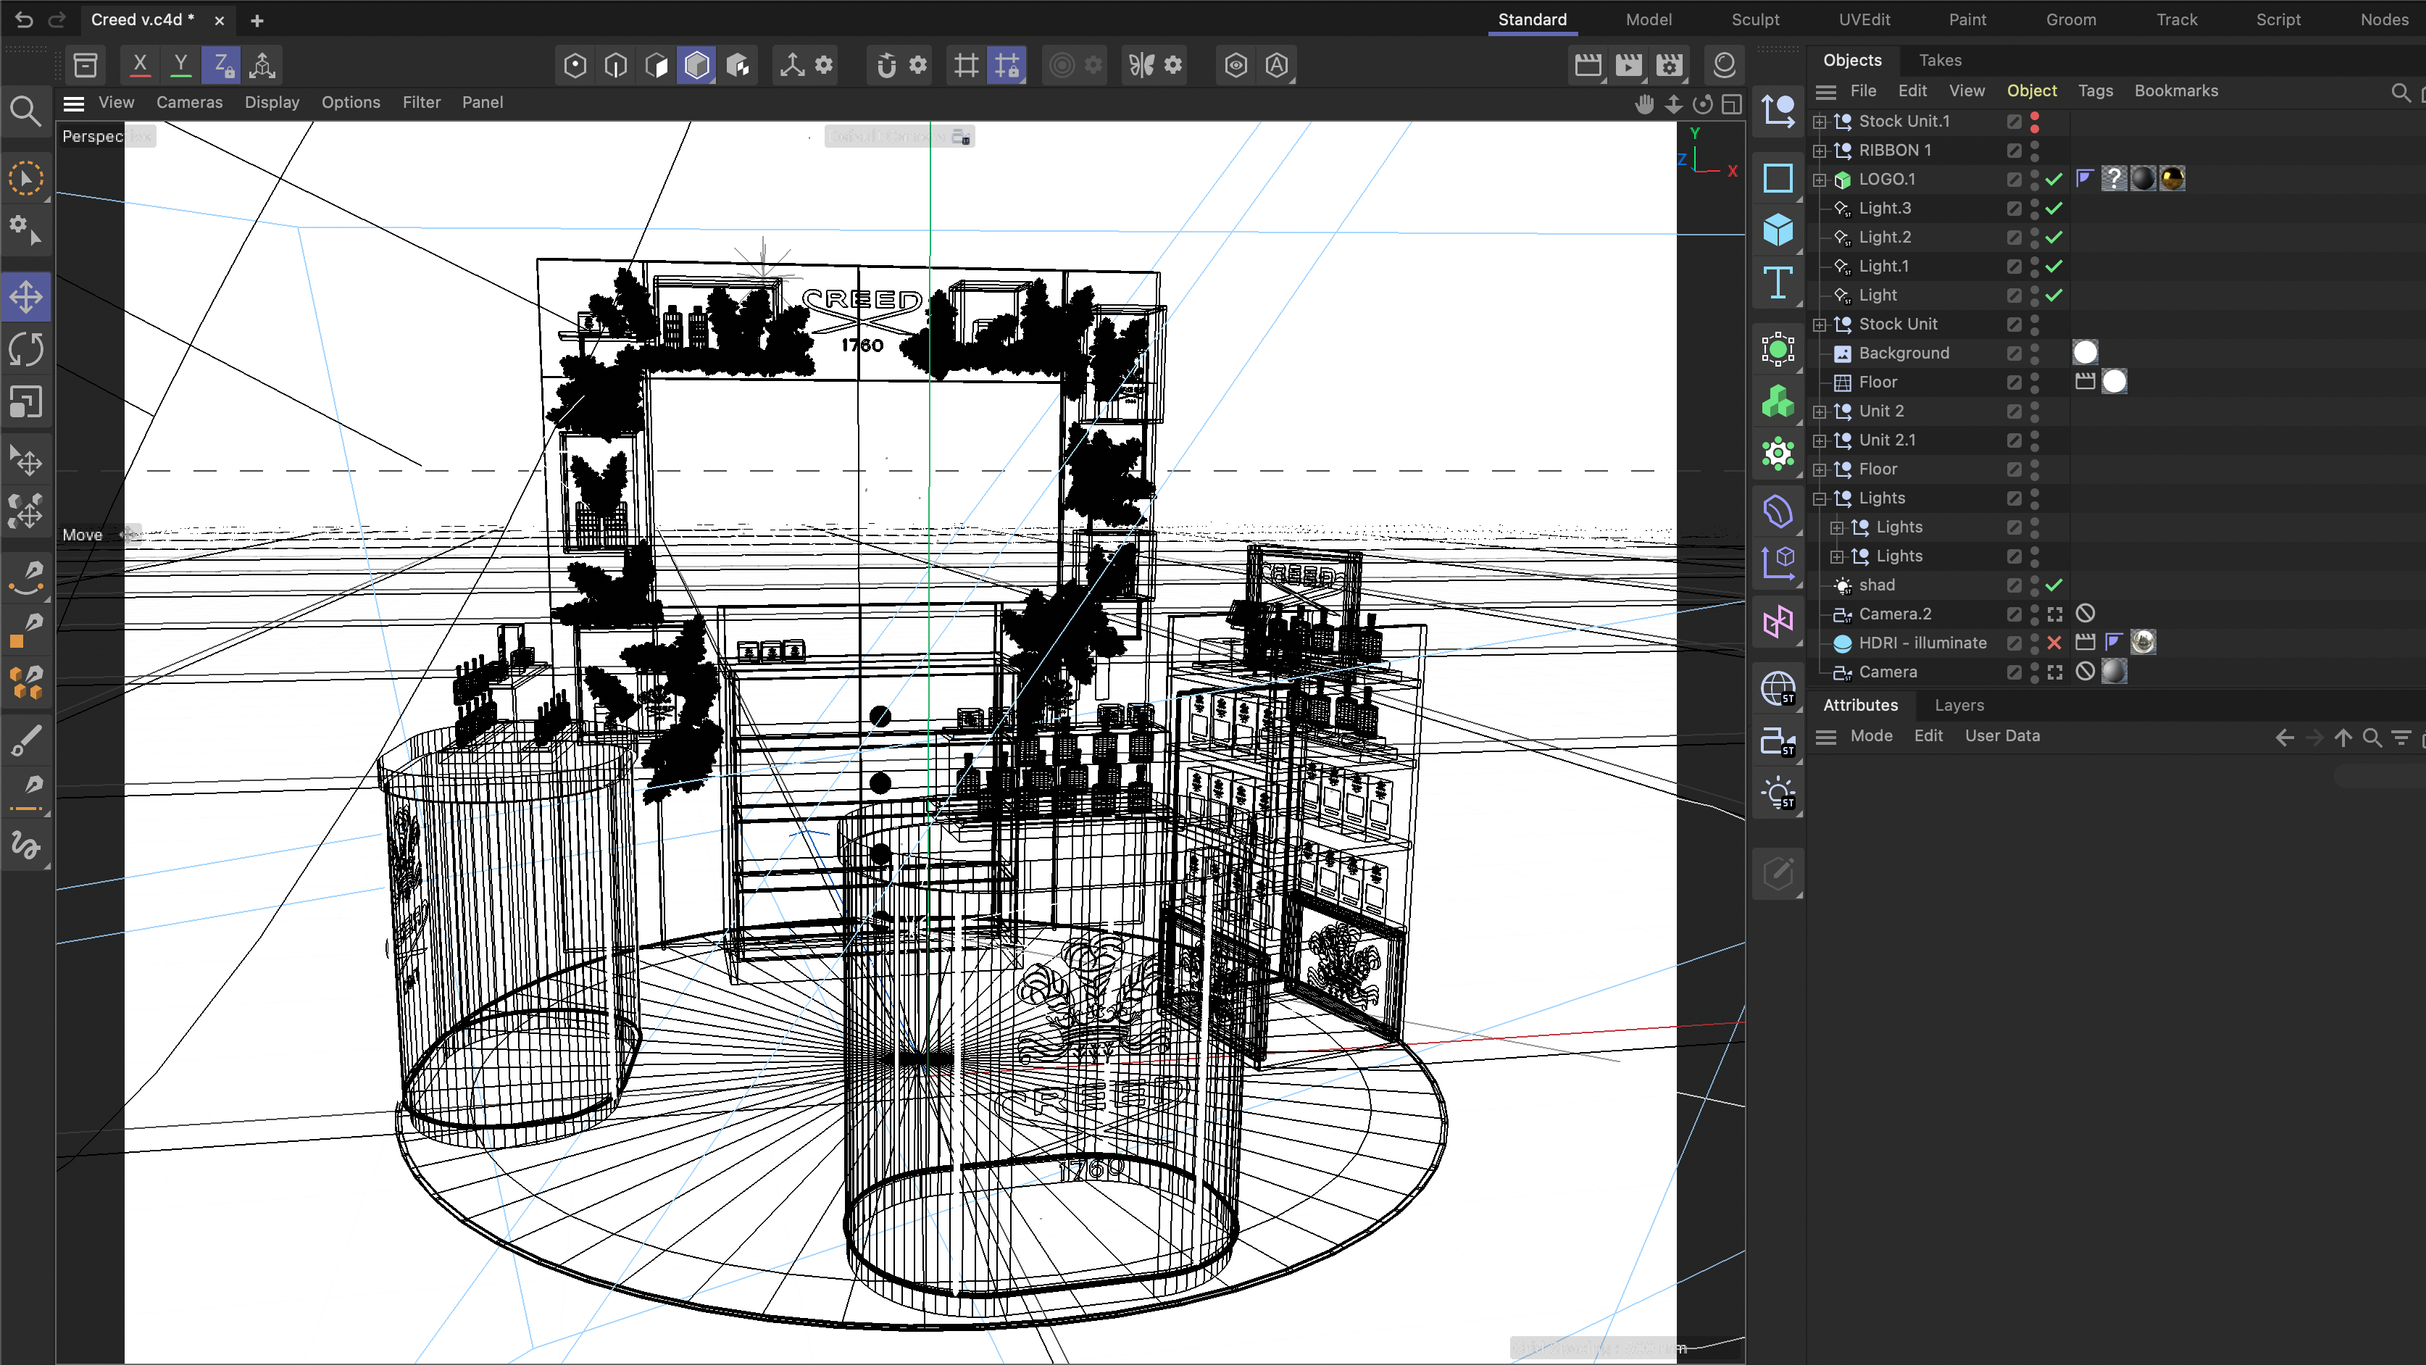Click the search magnifier in Objects panel
The width and height of the screenshot is (2426, 1365).
click(2400, 92)
